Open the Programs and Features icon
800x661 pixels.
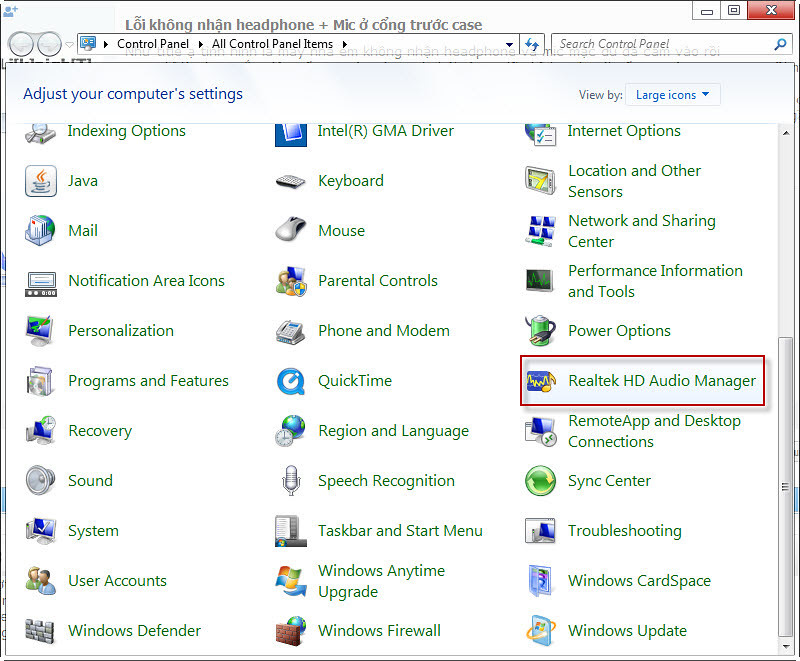click(40, 381)
